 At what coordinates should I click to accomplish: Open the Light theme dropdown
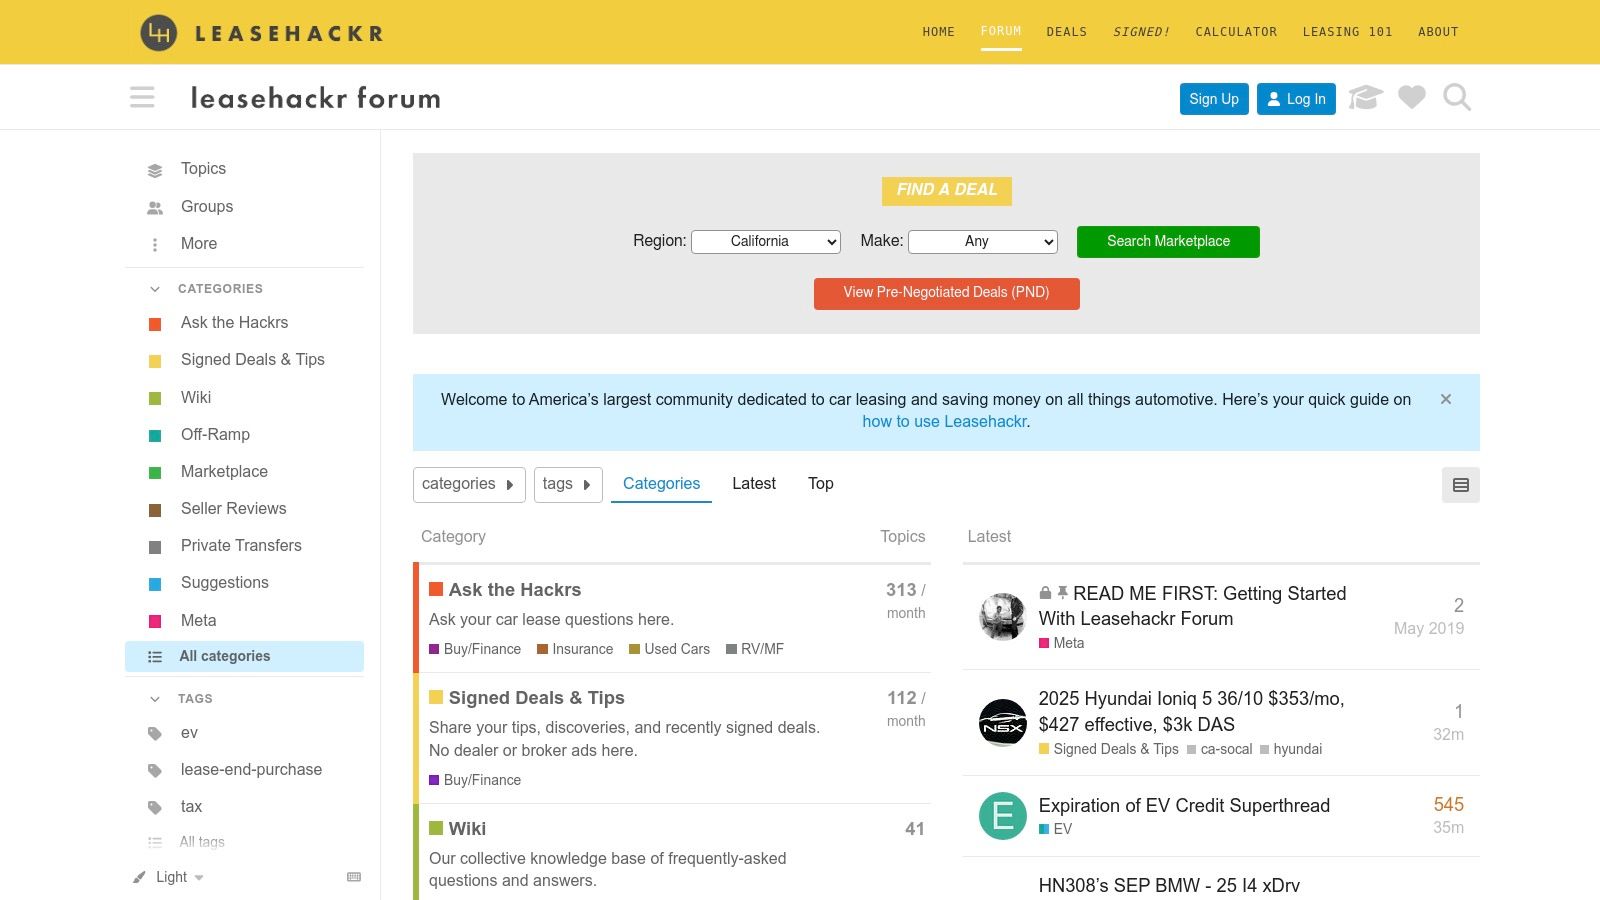[x=169, y=877]
